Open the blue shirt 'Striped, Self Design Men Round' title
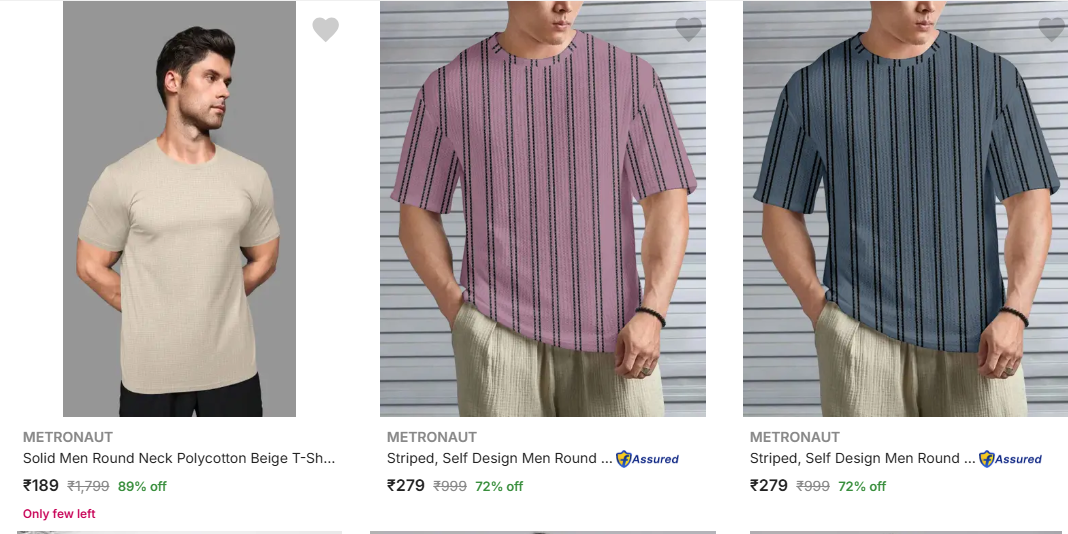 (862, 458)
